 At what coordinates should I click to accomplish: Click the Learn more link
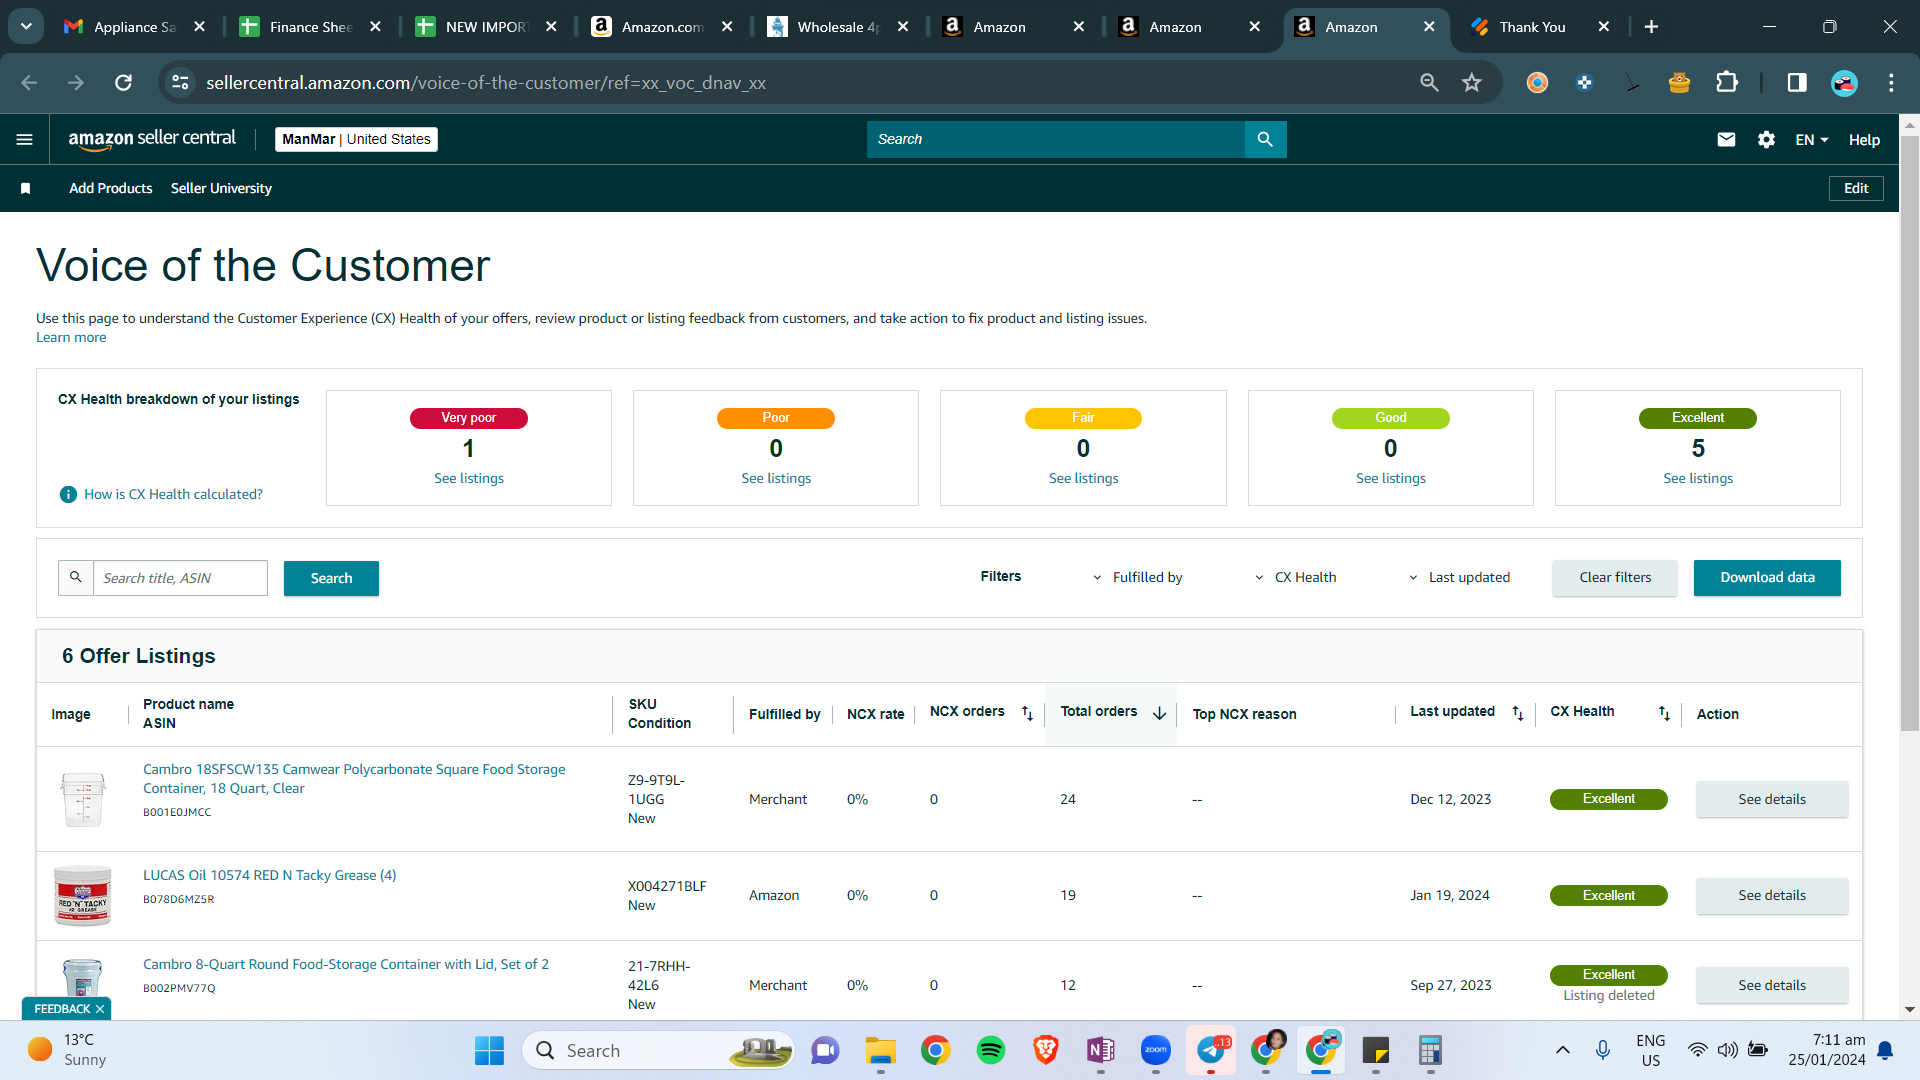(x=71, y=337)
